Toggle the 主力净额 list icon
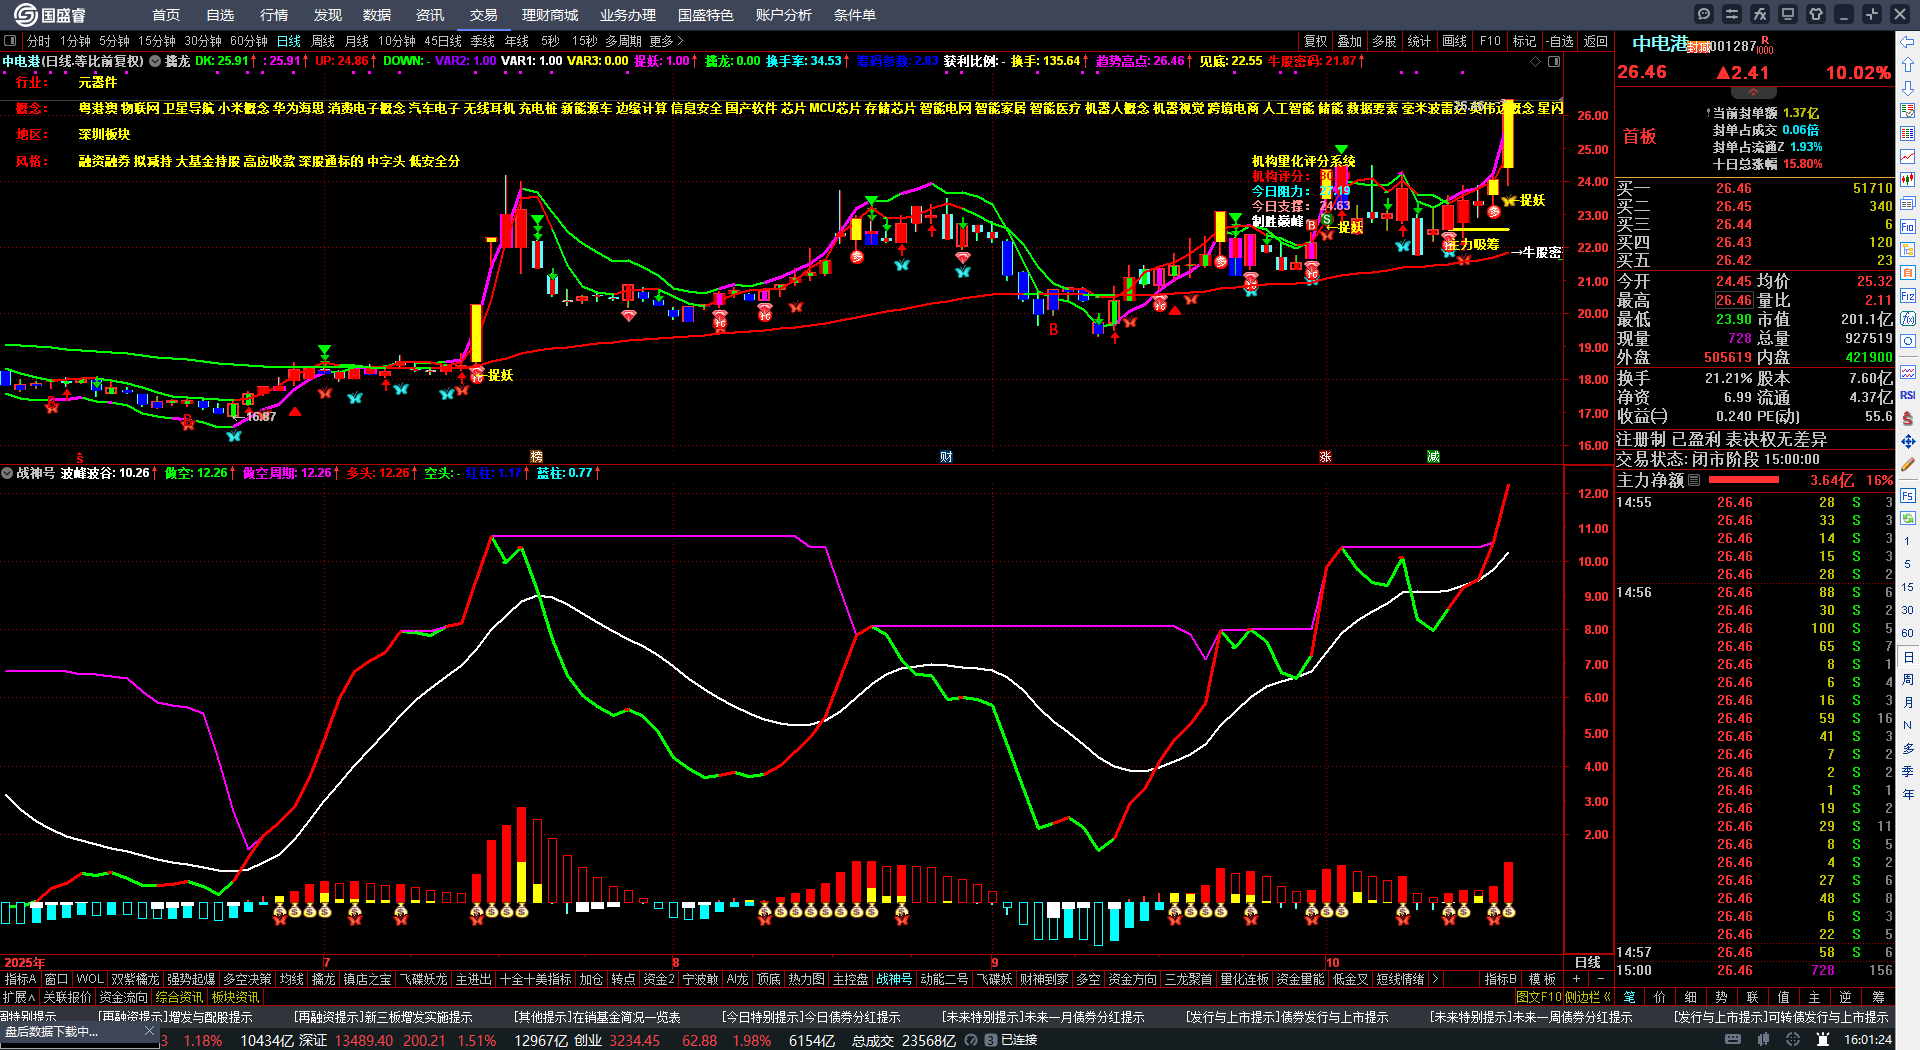Viewport: 1920px width, 1050px height. click(x=1694, y=480)
